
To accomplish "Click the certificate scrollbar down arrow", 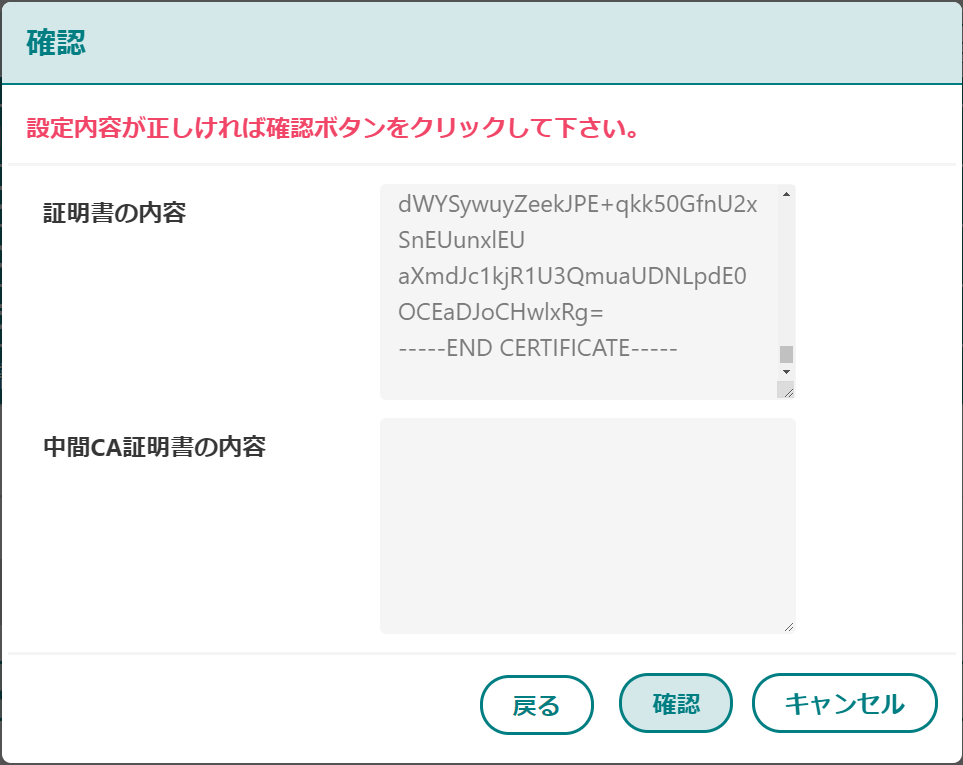I will (786, 371).
